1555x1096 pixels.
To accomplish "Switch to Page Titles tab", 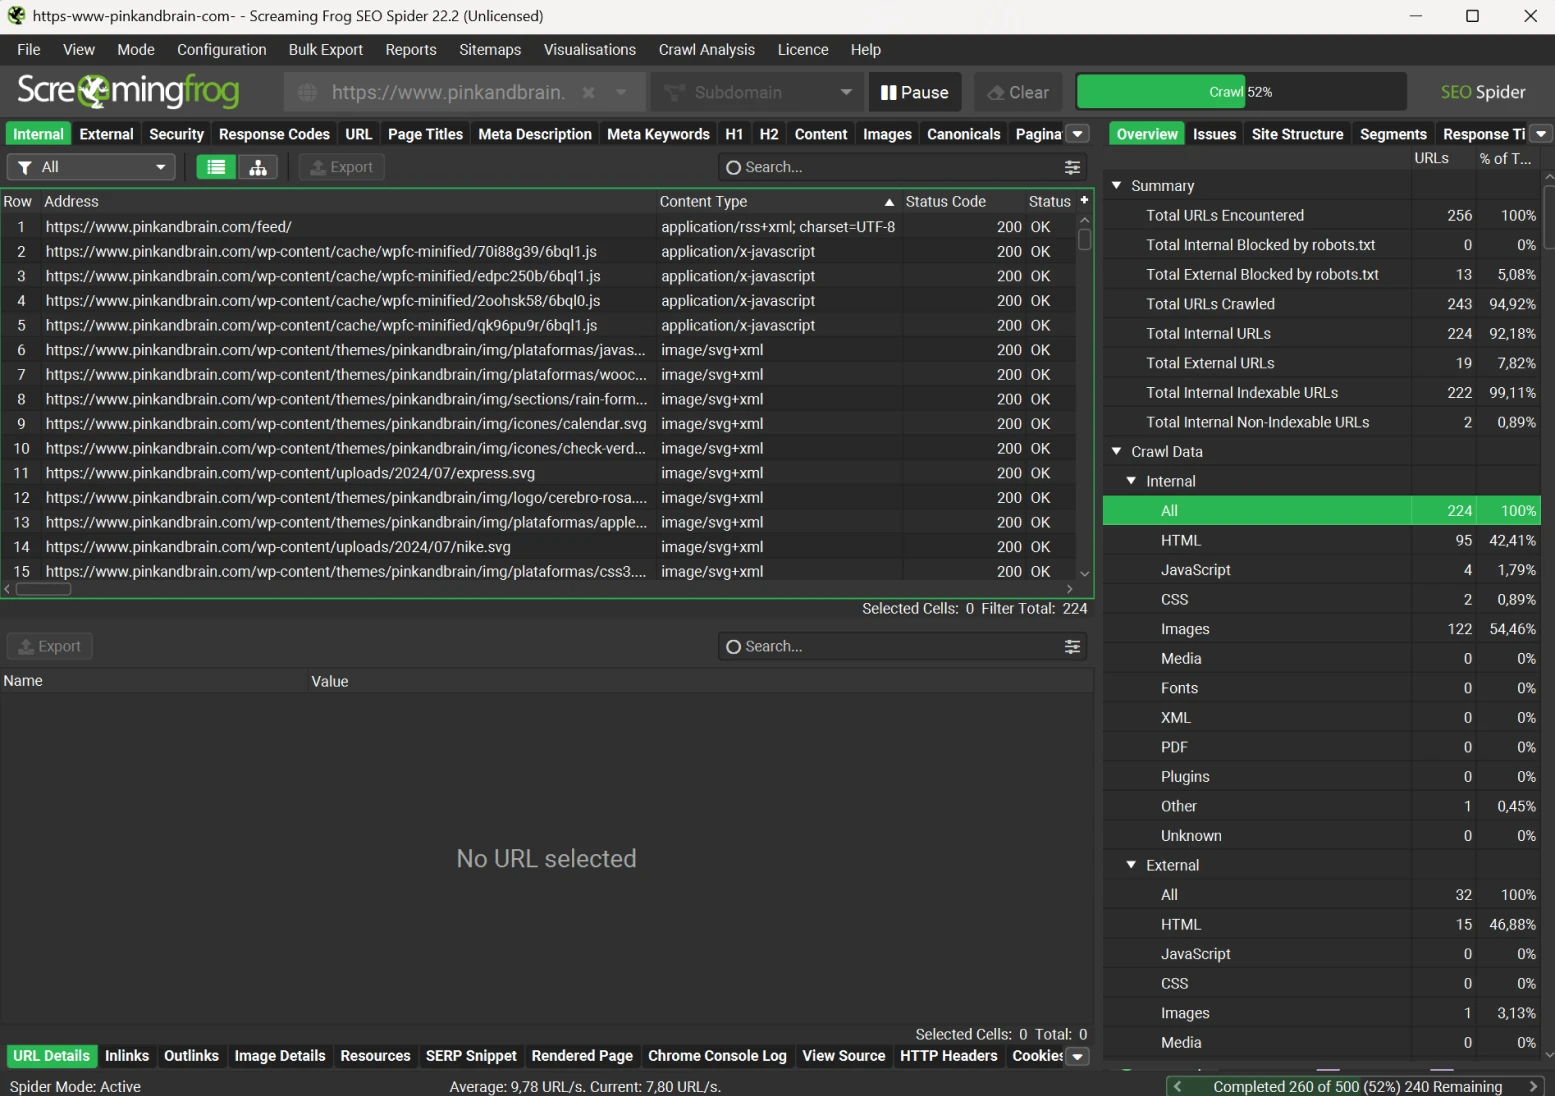I will [425, 134].
